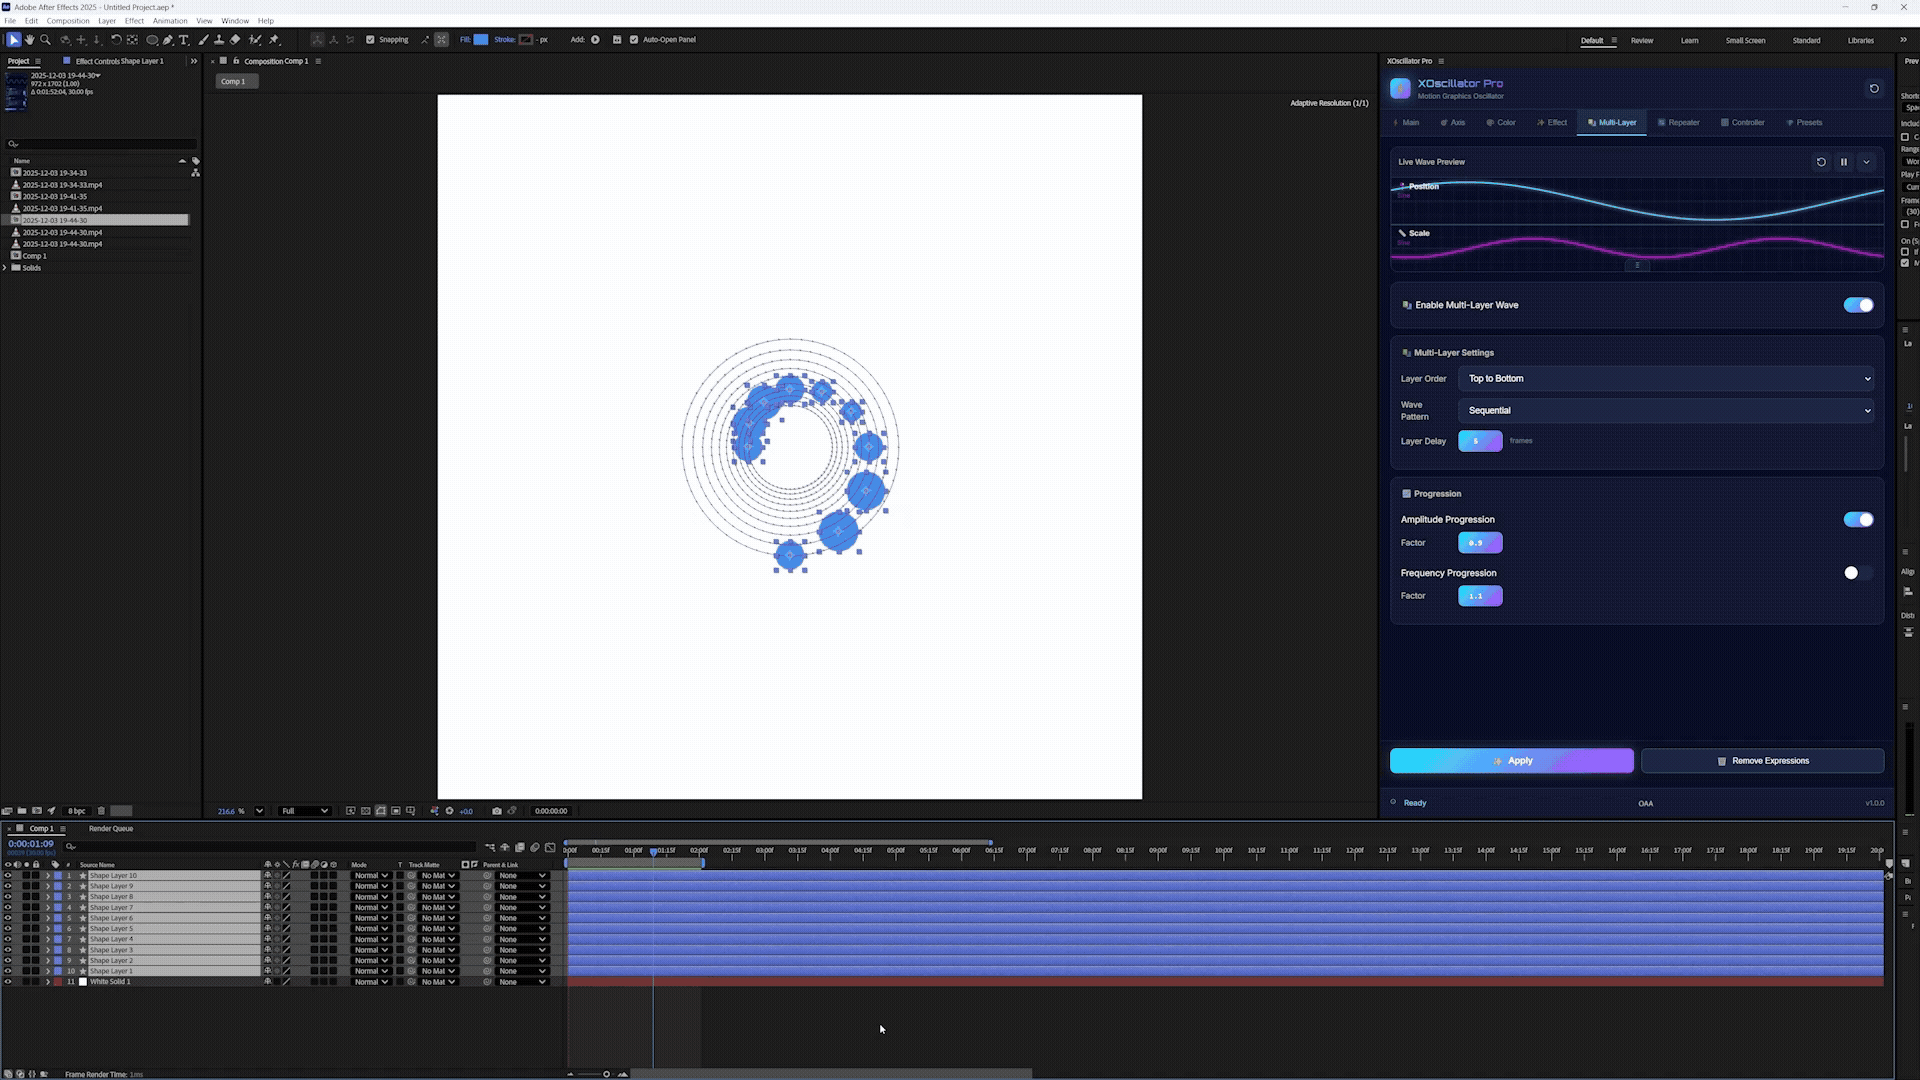Image resolution: width=1920 pixels, height=1080 pixels.
Task: Click the XOscillator Pro reset icon
Action: pos(1874,89)
